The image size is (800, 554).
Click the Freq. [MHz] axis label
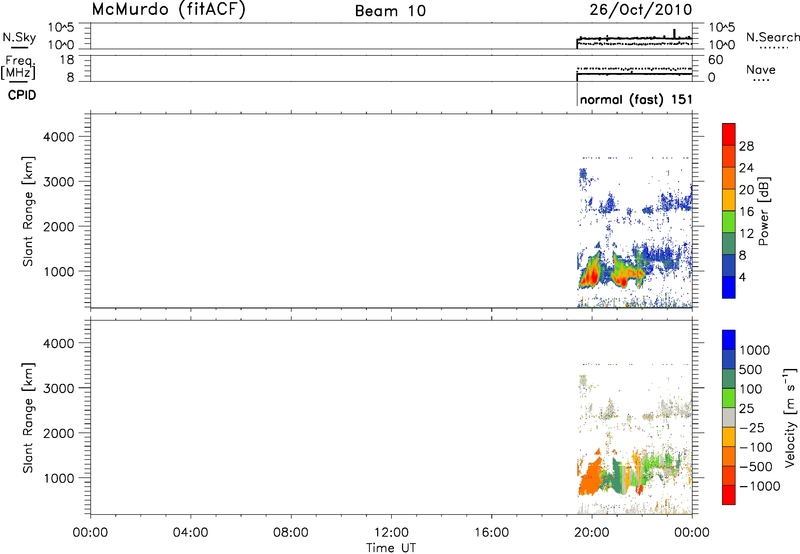click(18, 67)
